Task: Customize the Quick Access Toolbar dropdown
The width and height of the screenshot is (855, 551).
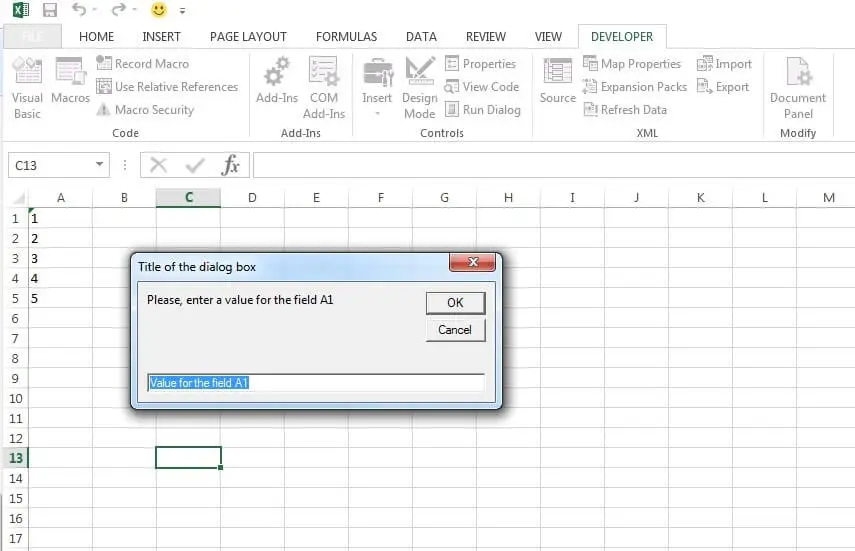Action: (183, 10)
